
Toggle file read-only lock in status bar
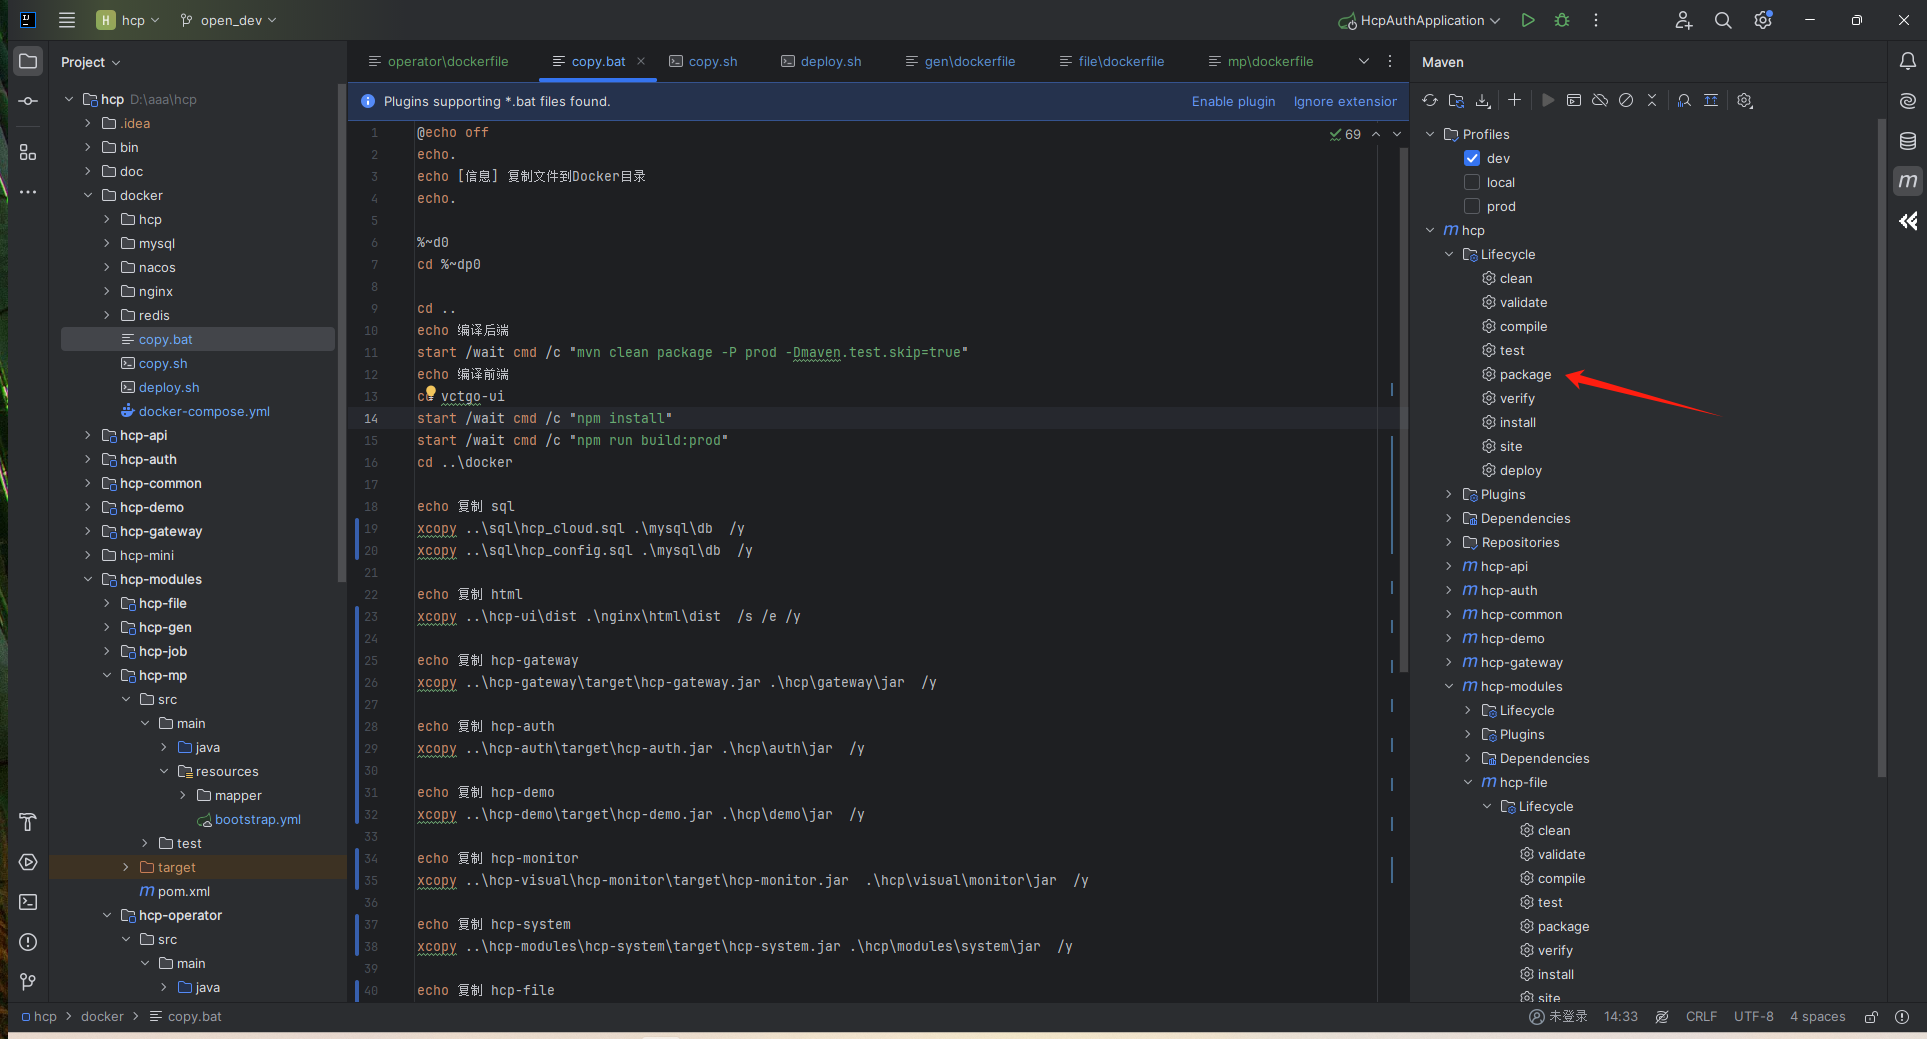click(1871, 1017)
